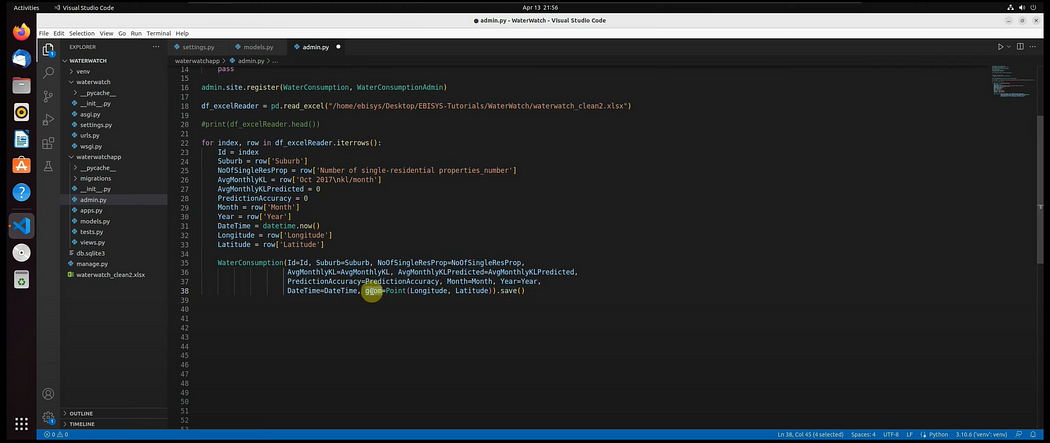Image resolution: width=1050 pixels, height=443 pixels.
Task: Expand the OUTLINE section
Action: (81, 414)
